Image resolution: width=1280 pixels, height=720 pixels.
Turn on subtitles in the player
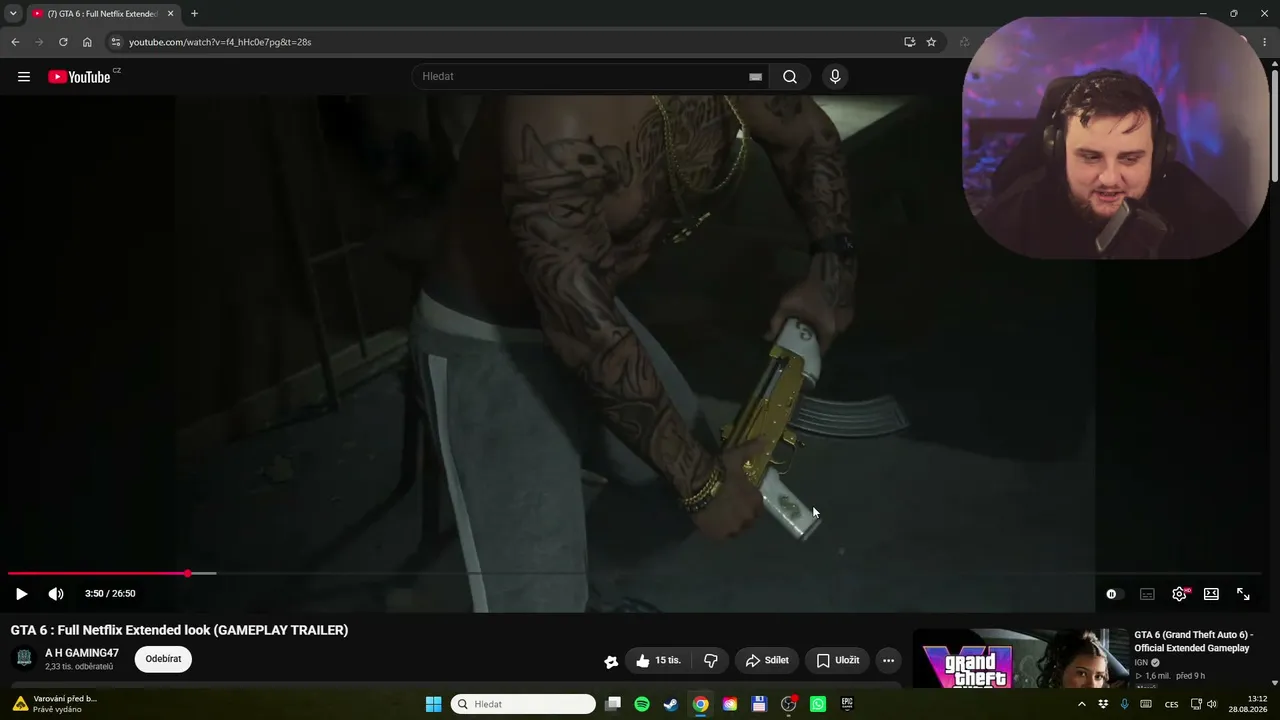pos(1147,594)
